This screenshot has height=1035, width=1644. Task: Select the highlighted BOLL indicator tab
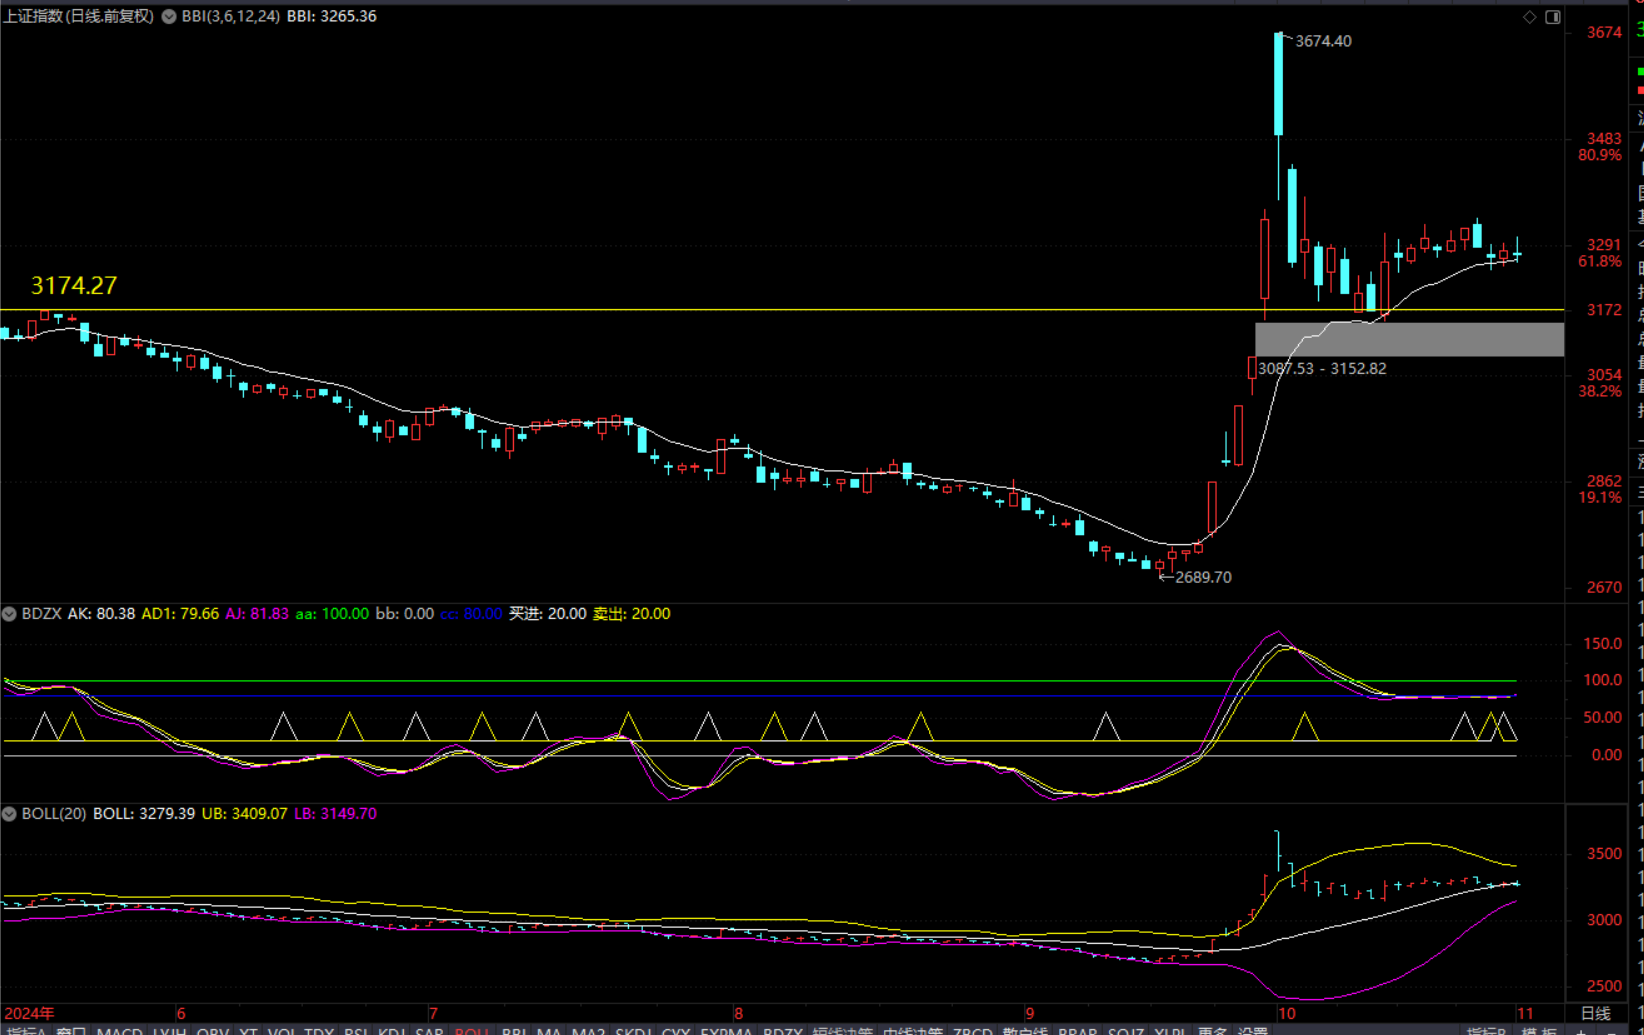click(471, 1030)
